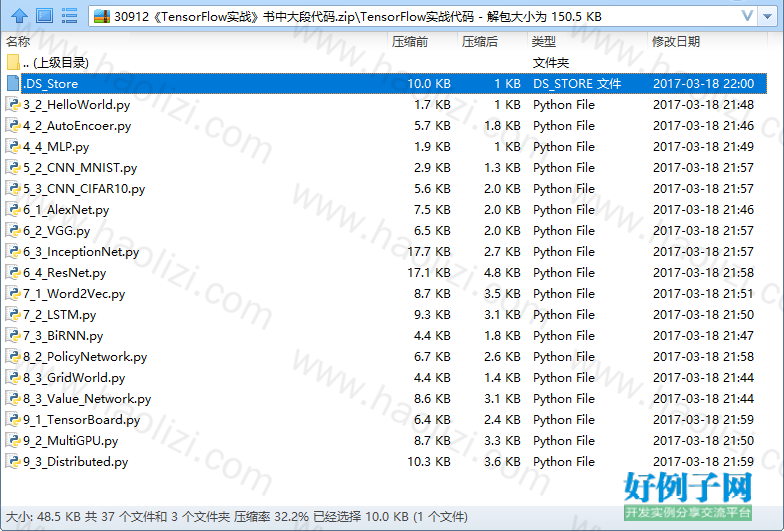Click the icon of 6_1_AlexNet.py
The width and height of the screenshot is (784, 531).
tap(12, 210)
